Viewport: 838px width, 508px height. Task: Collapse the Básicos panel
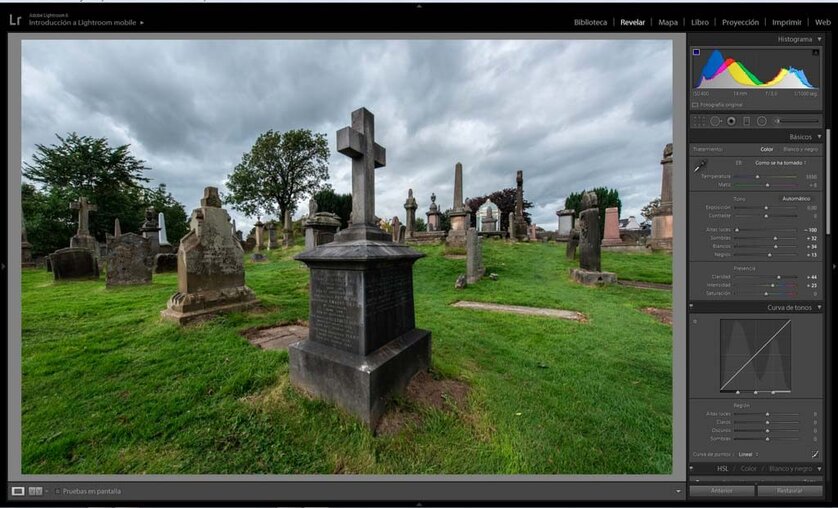819,136
